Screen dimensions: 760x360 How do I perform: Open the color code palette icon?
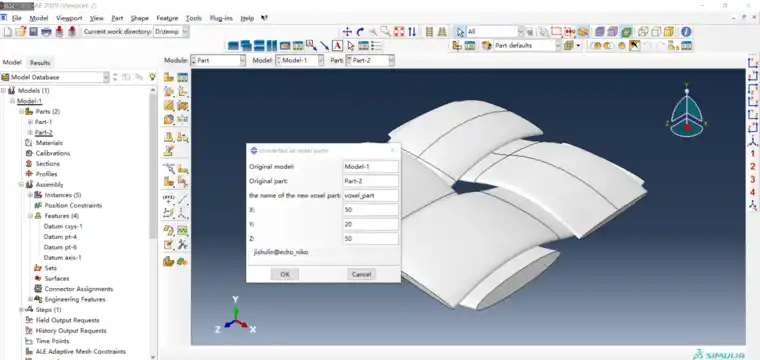(x=486, y=46)
